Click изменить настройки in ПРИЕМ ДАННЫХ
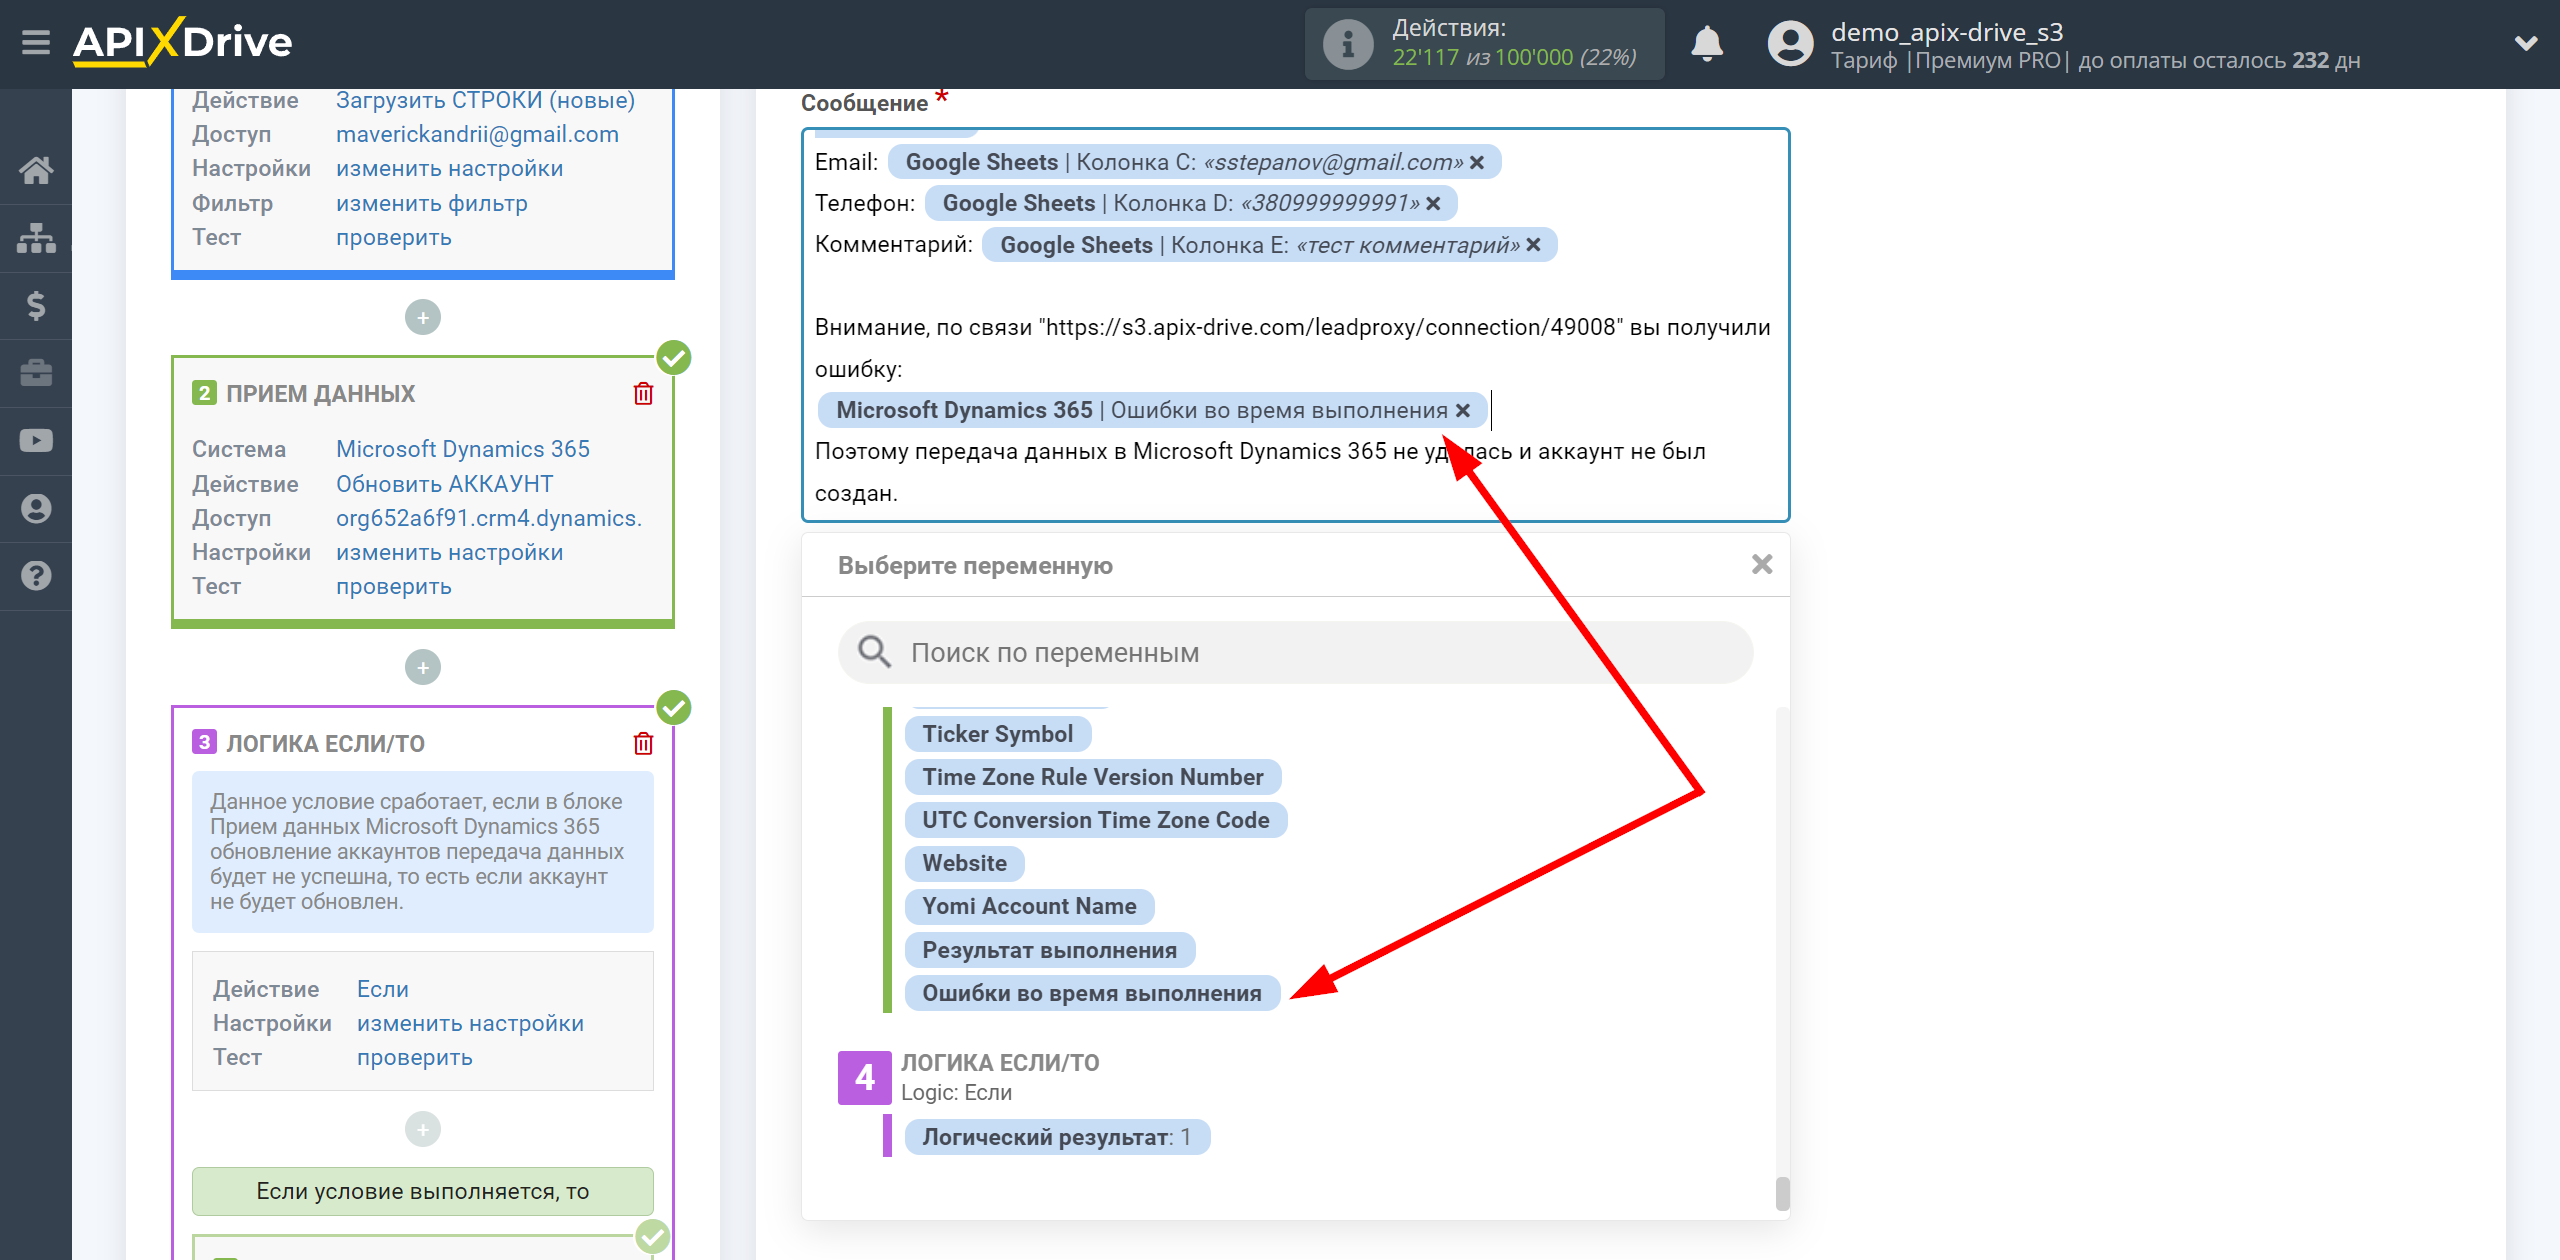The width and height of the screenshot is (2560, 1260). 449,553
